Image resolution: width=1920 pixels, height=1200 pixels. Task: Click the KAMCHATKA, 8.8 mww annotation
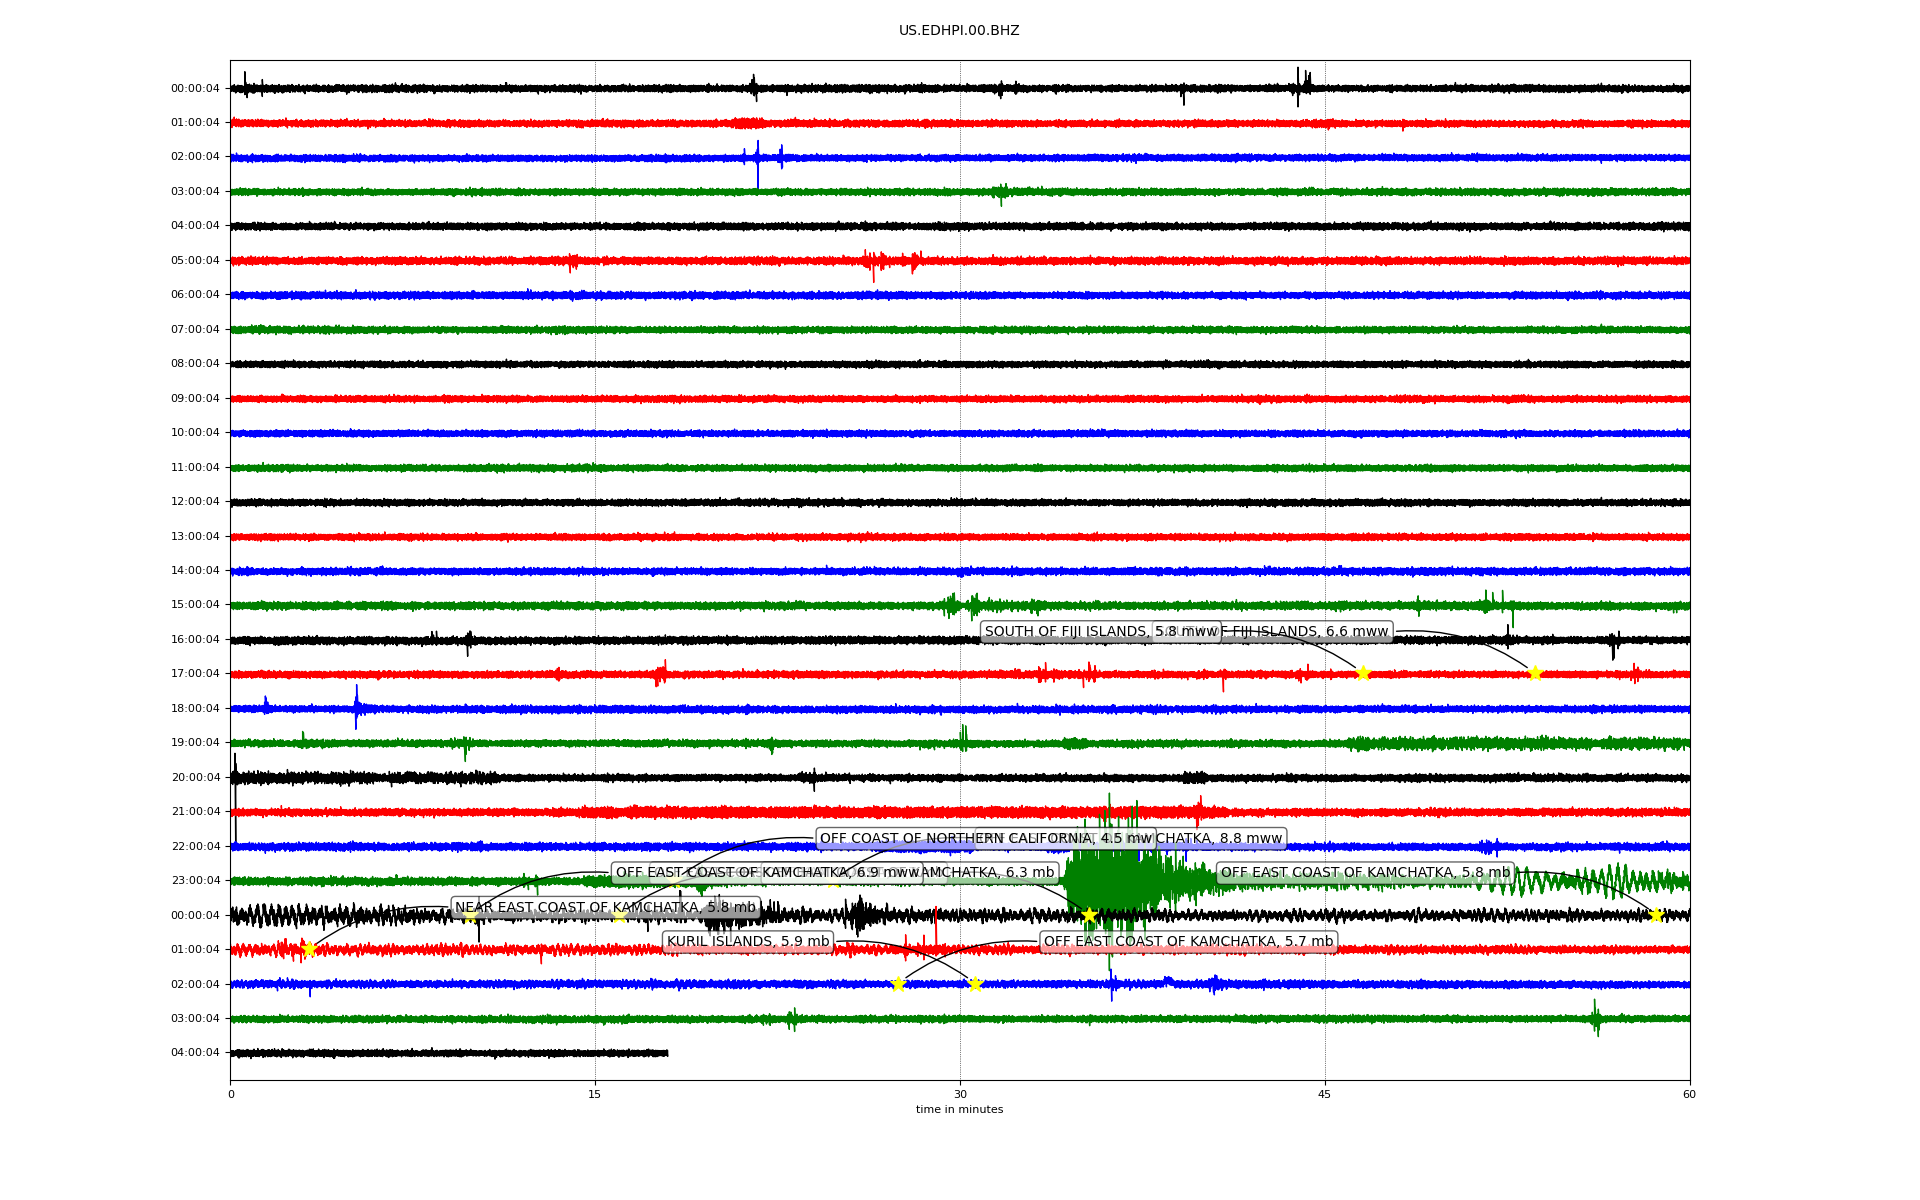click(x=1220, y=839)
